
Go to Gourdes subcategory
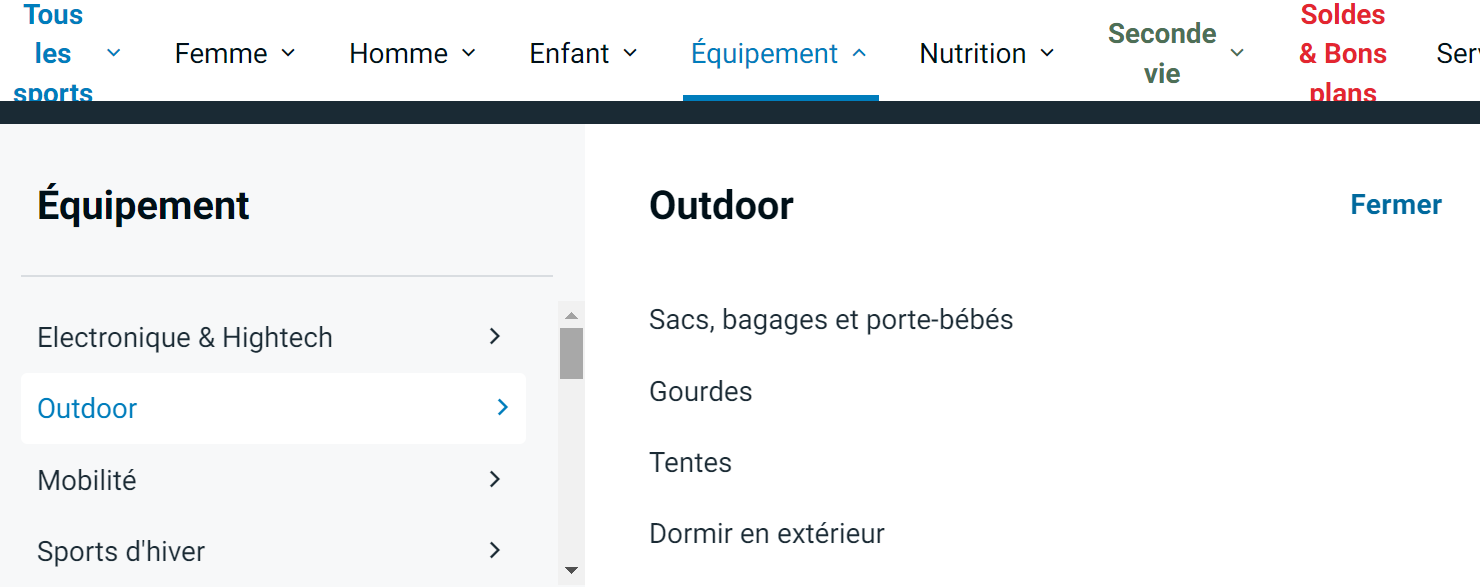(700, 391)
